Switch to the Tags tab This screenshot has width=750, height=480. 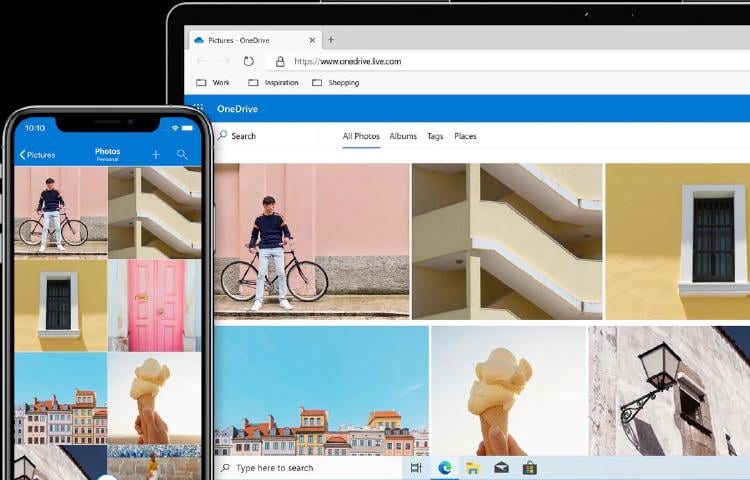tap(435, 136)
